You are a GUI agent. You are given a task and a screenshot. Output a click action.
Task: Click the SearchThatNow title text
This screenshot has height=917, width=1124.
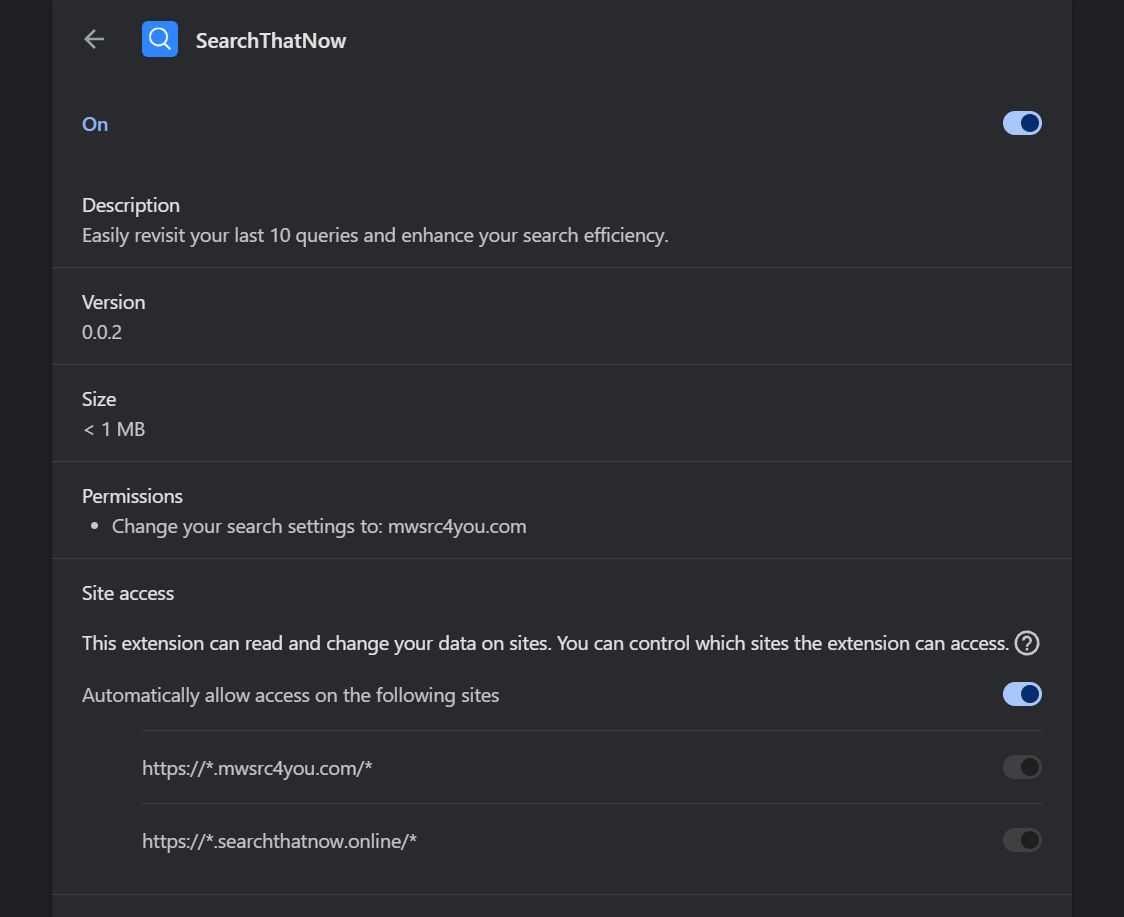click(271, 40)
